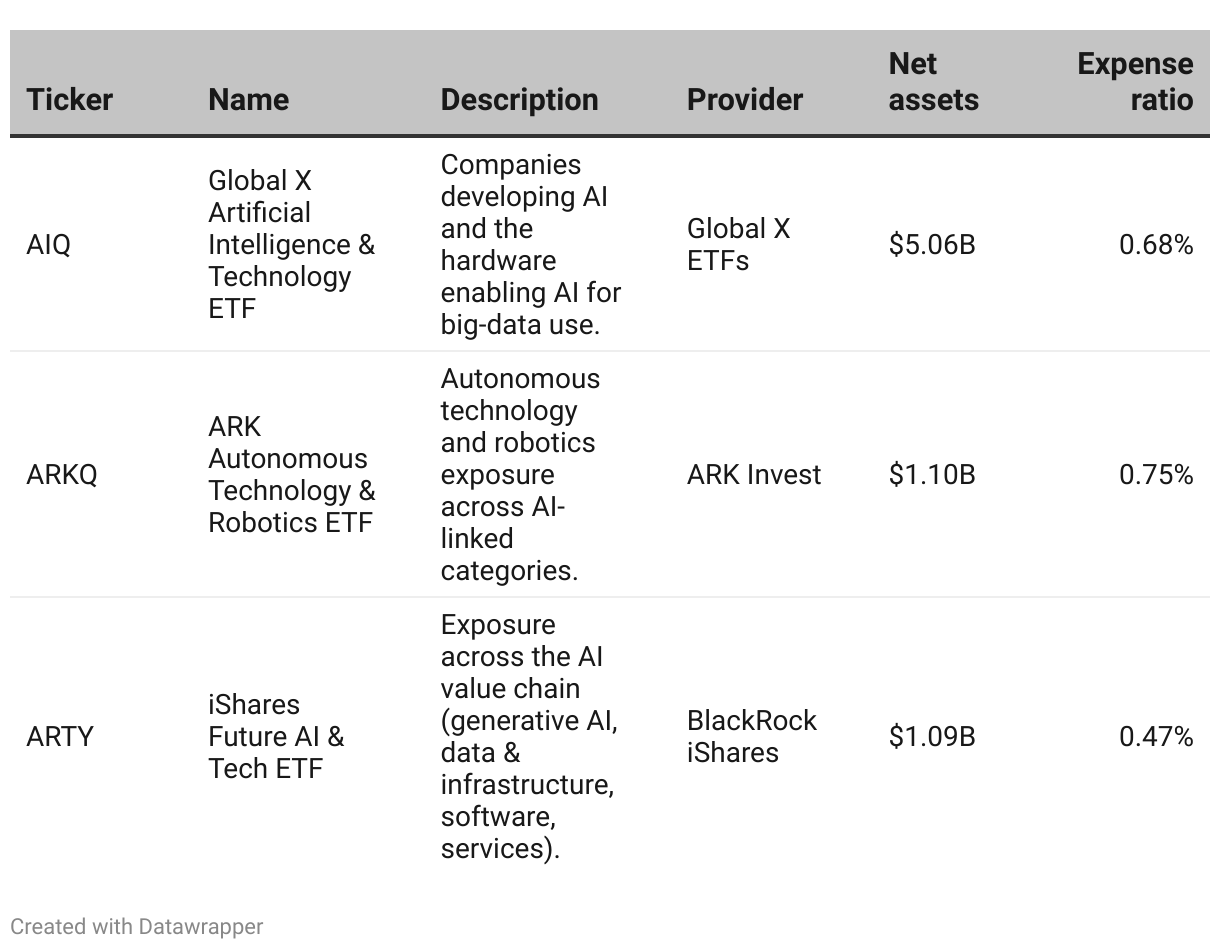The height and width of the screenshot is (950, 1220).
Task: Click the AIQ ticker cell
Action: (49, 245)
